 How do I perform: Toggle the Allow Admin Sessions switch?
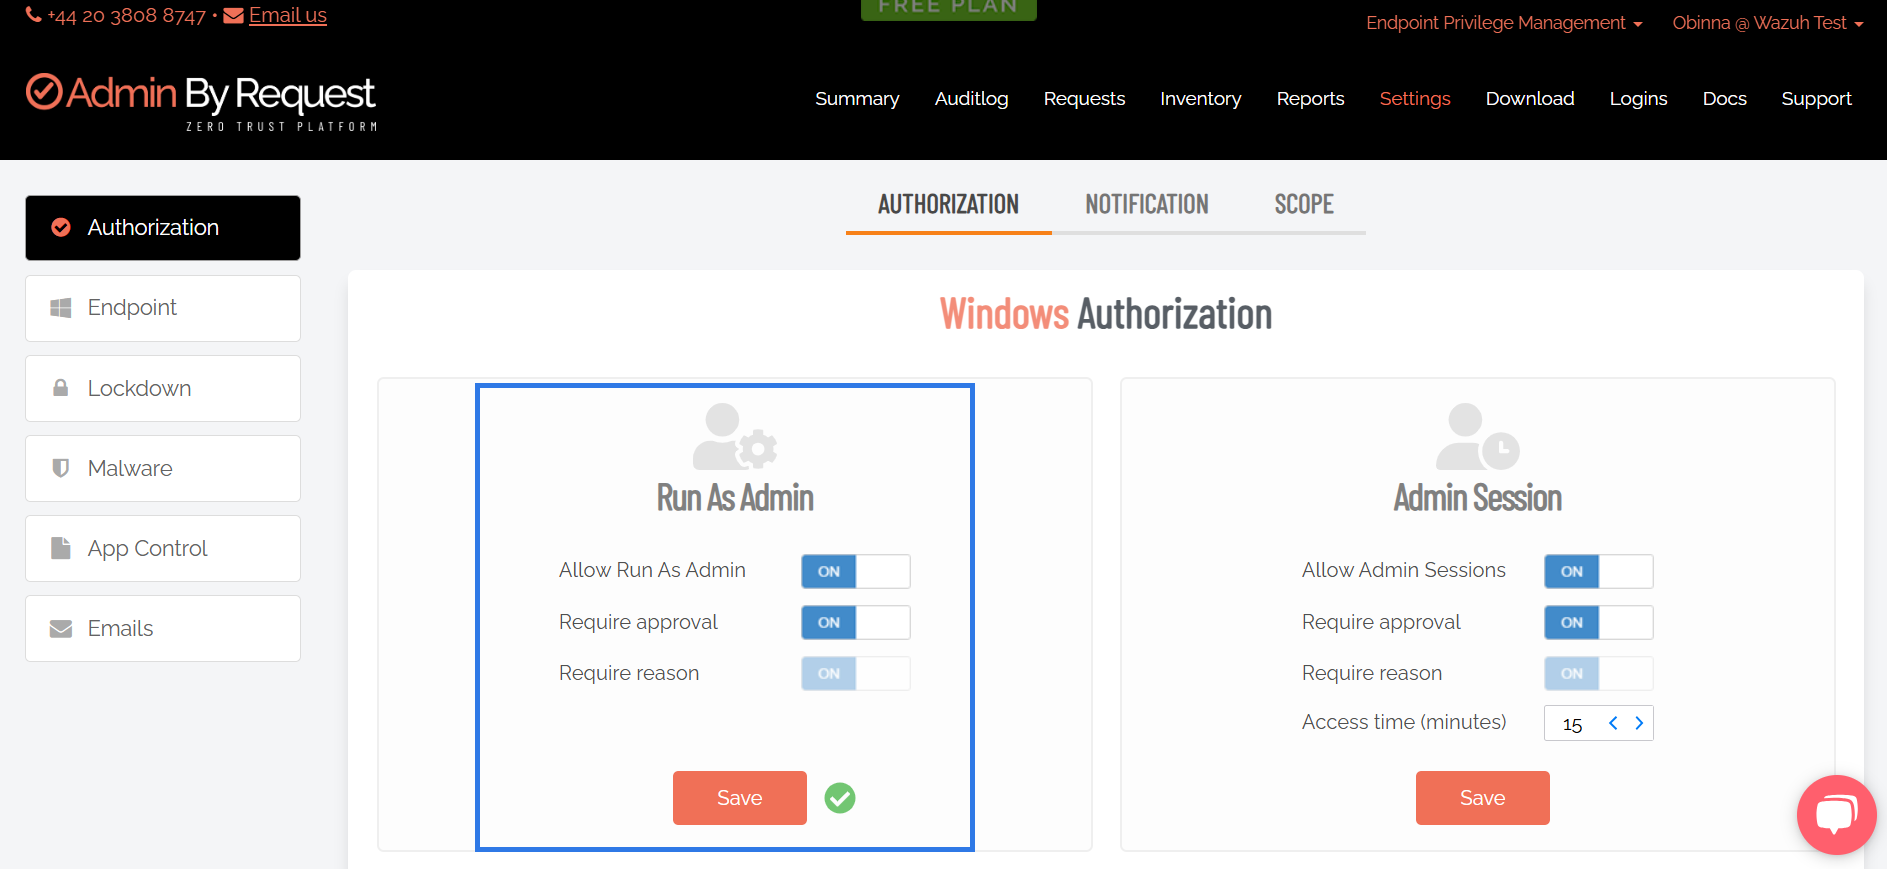click(x=1598, y=571)
